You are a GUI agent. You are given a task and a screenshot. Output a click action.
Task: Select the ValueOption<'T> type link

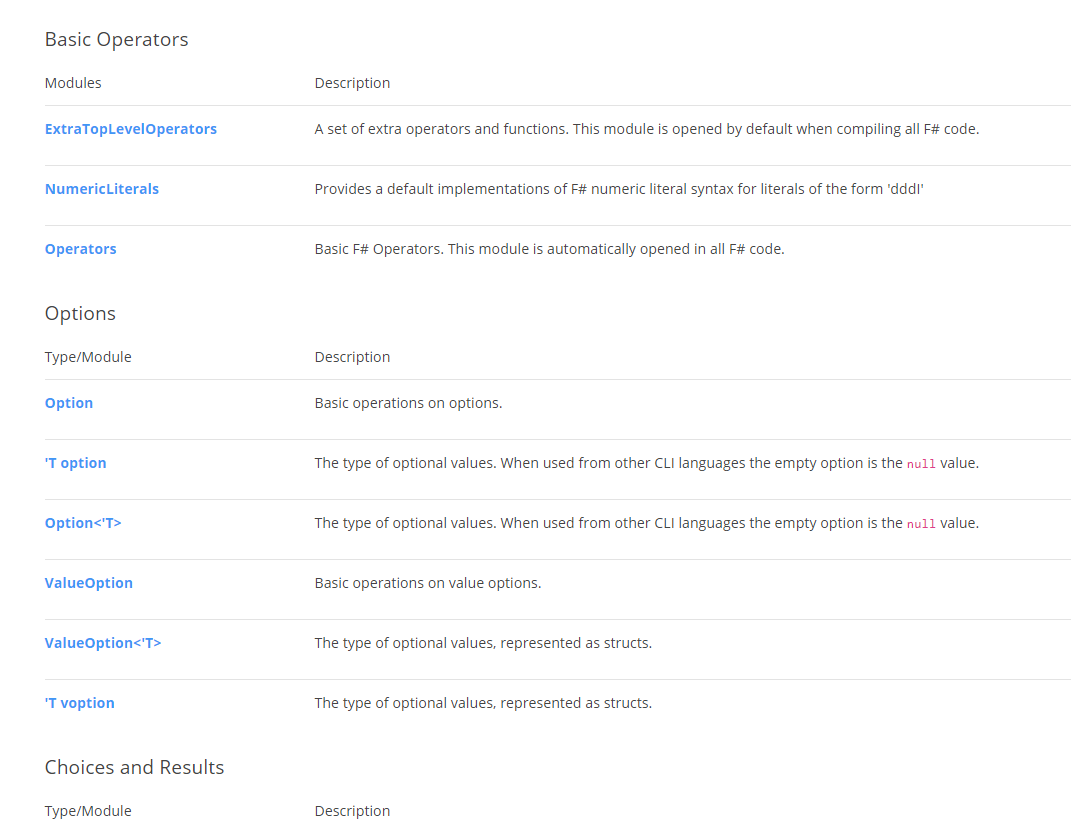coord(103,643)
